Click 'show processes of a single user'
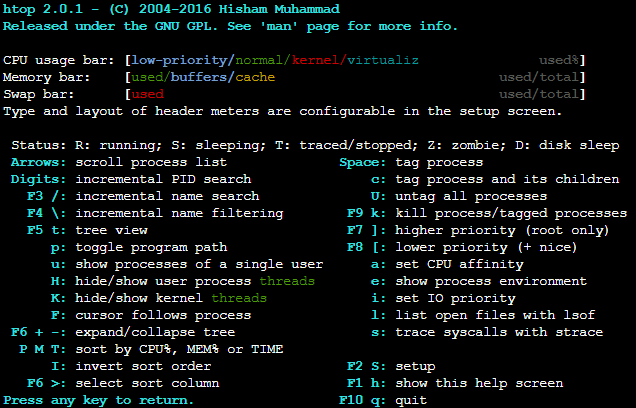Screen dimensions: 636x408 [x=199, y=265]
